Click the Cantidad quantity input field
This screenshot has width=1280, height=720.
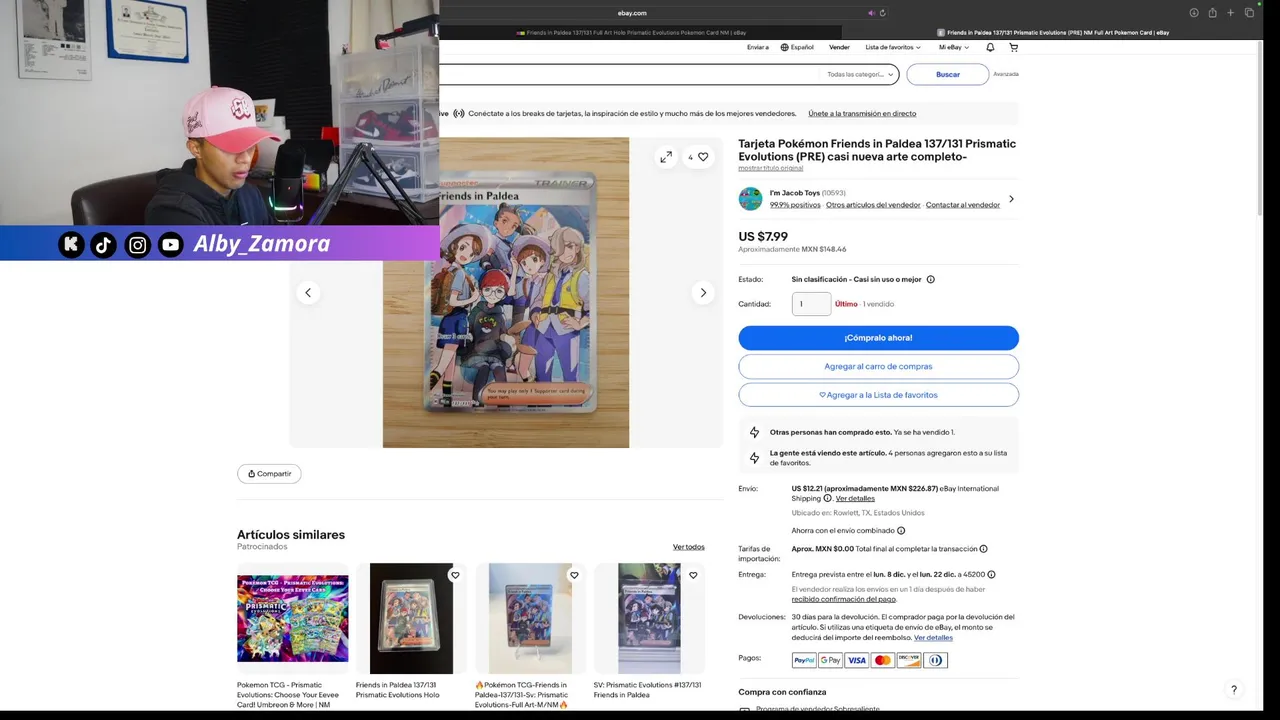pos(811,304)
